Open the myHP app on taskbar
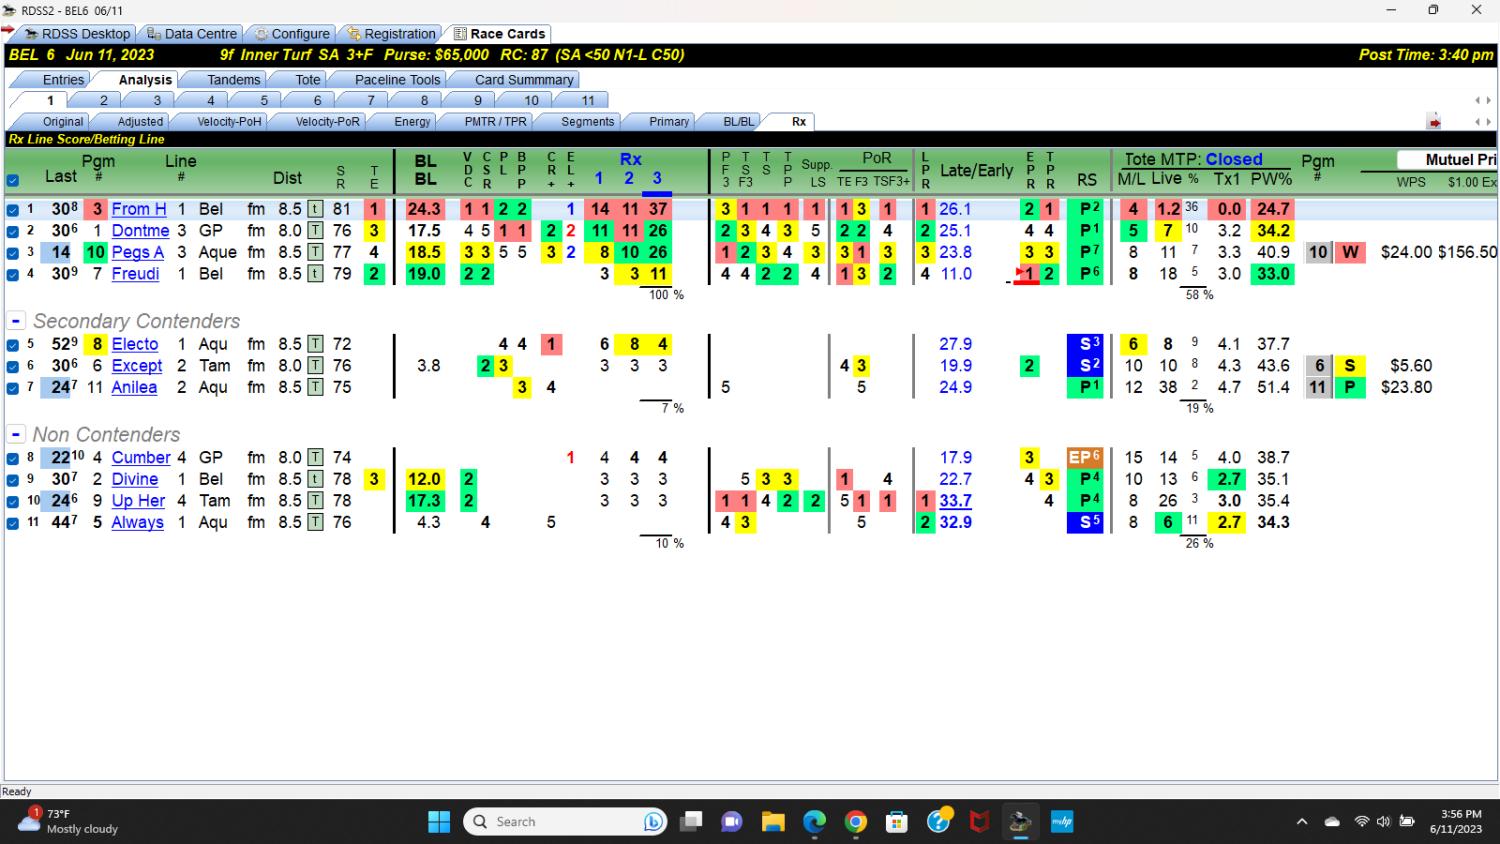Image resolution: width=1500 pixels, height=844 pixels. pyautogui.click(x=1061, y=822)
